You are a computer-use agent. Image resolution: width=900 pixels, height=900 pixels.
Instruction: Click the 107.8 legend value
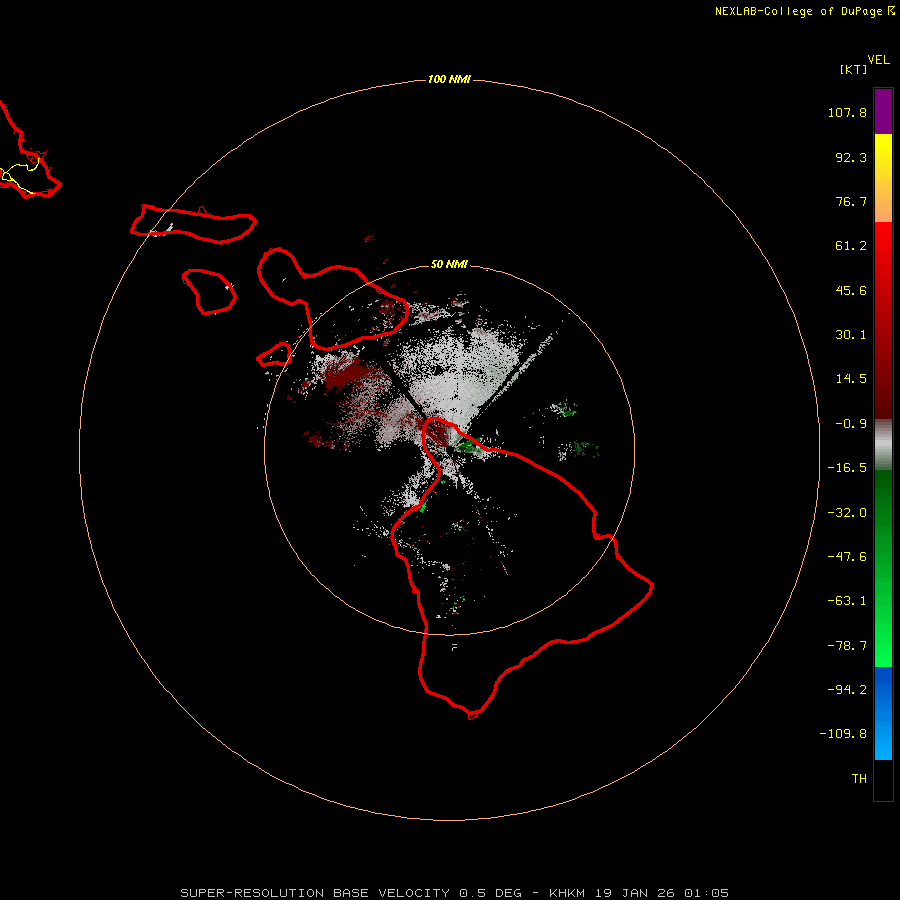tap(847, 112)
